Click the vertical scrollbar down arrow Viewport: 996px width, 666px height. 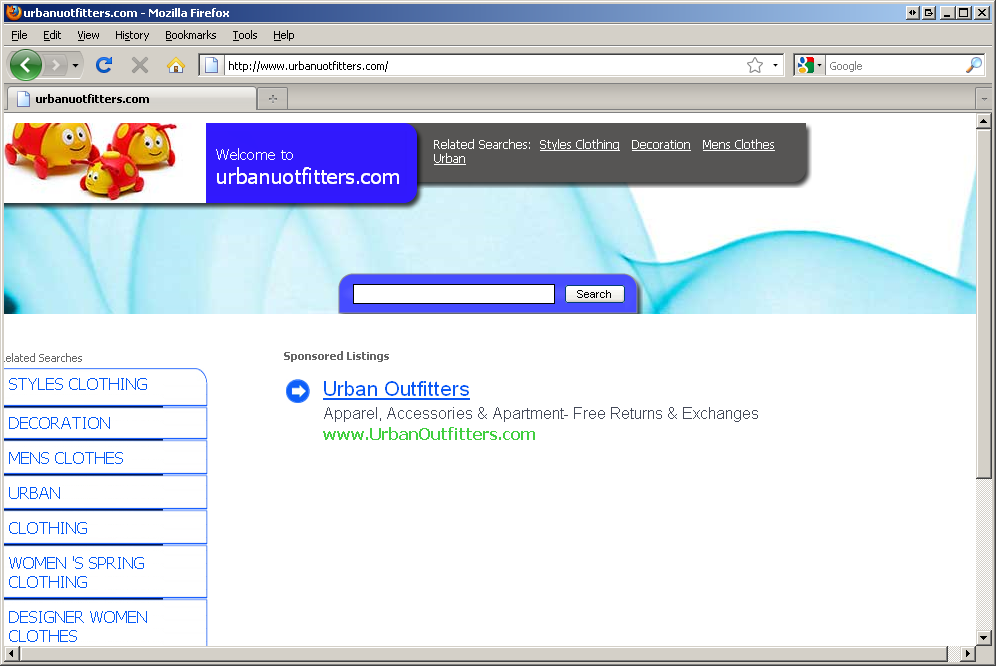tap(983, 637)
